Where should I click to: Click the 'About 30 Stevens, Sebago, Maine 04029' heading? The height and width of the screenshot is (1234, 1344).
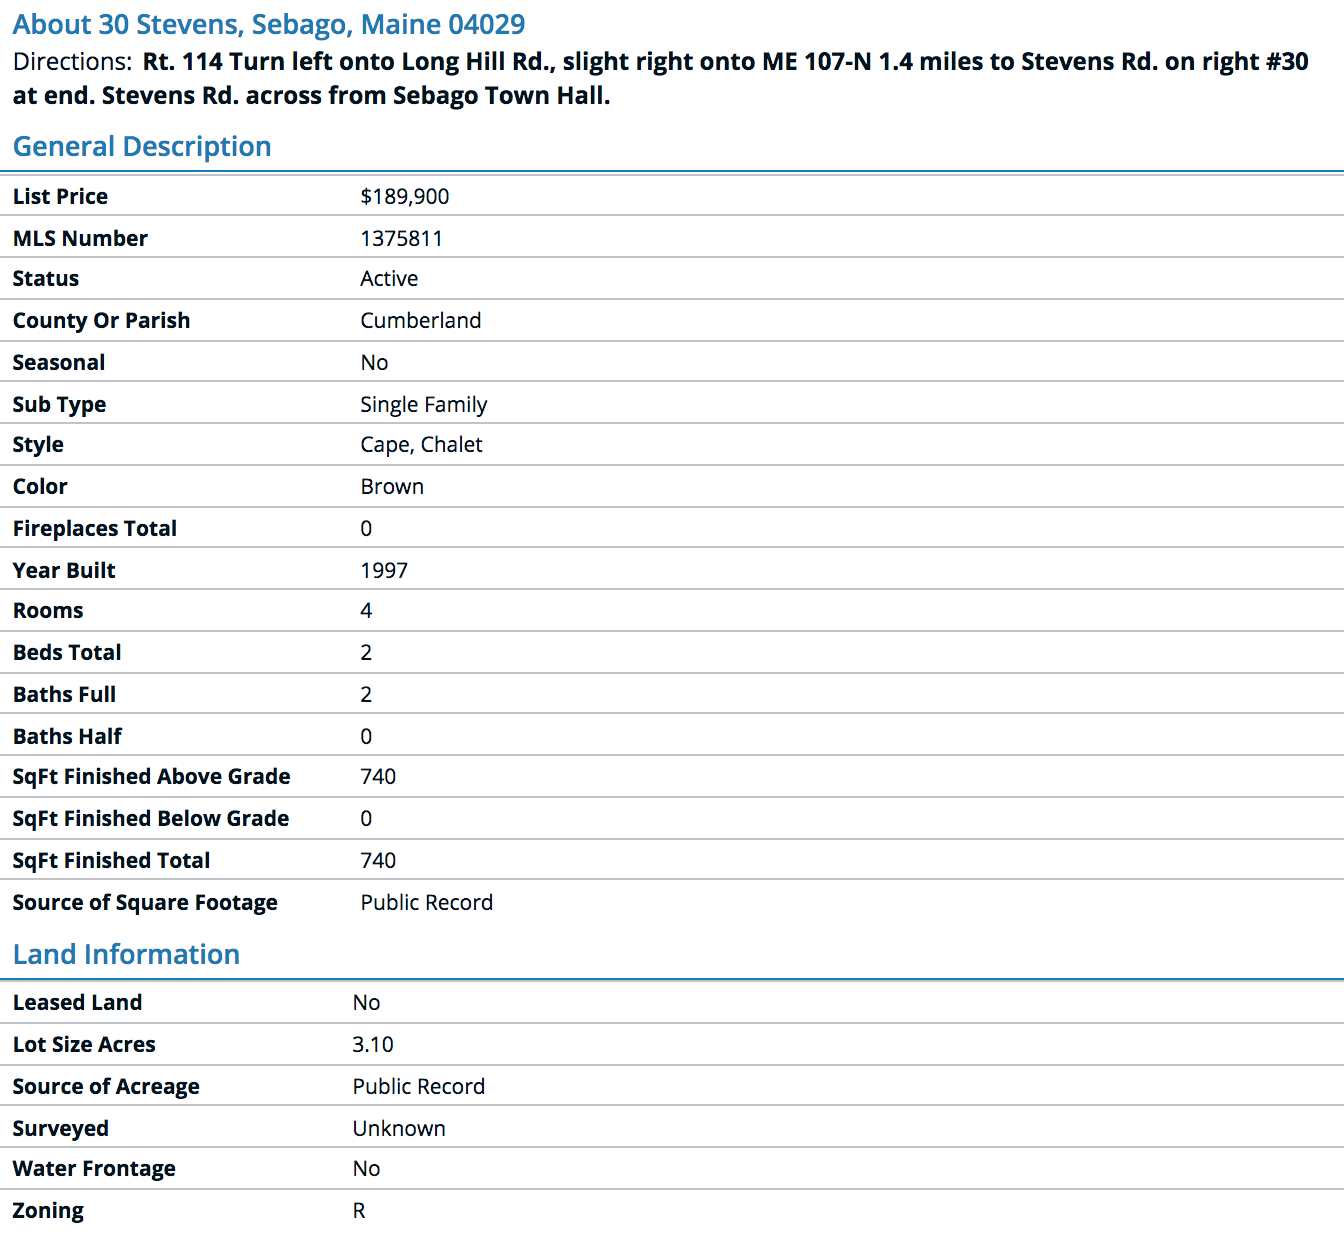coord(269,25)
